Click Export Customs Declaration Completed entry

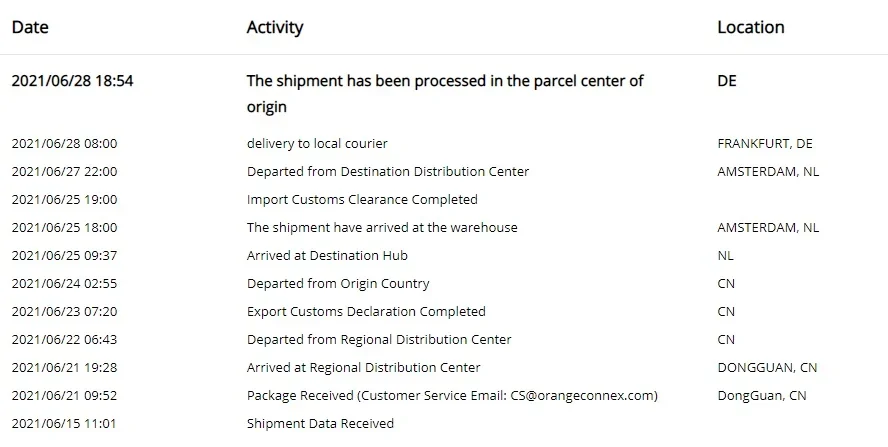click(x=366, y=311)
